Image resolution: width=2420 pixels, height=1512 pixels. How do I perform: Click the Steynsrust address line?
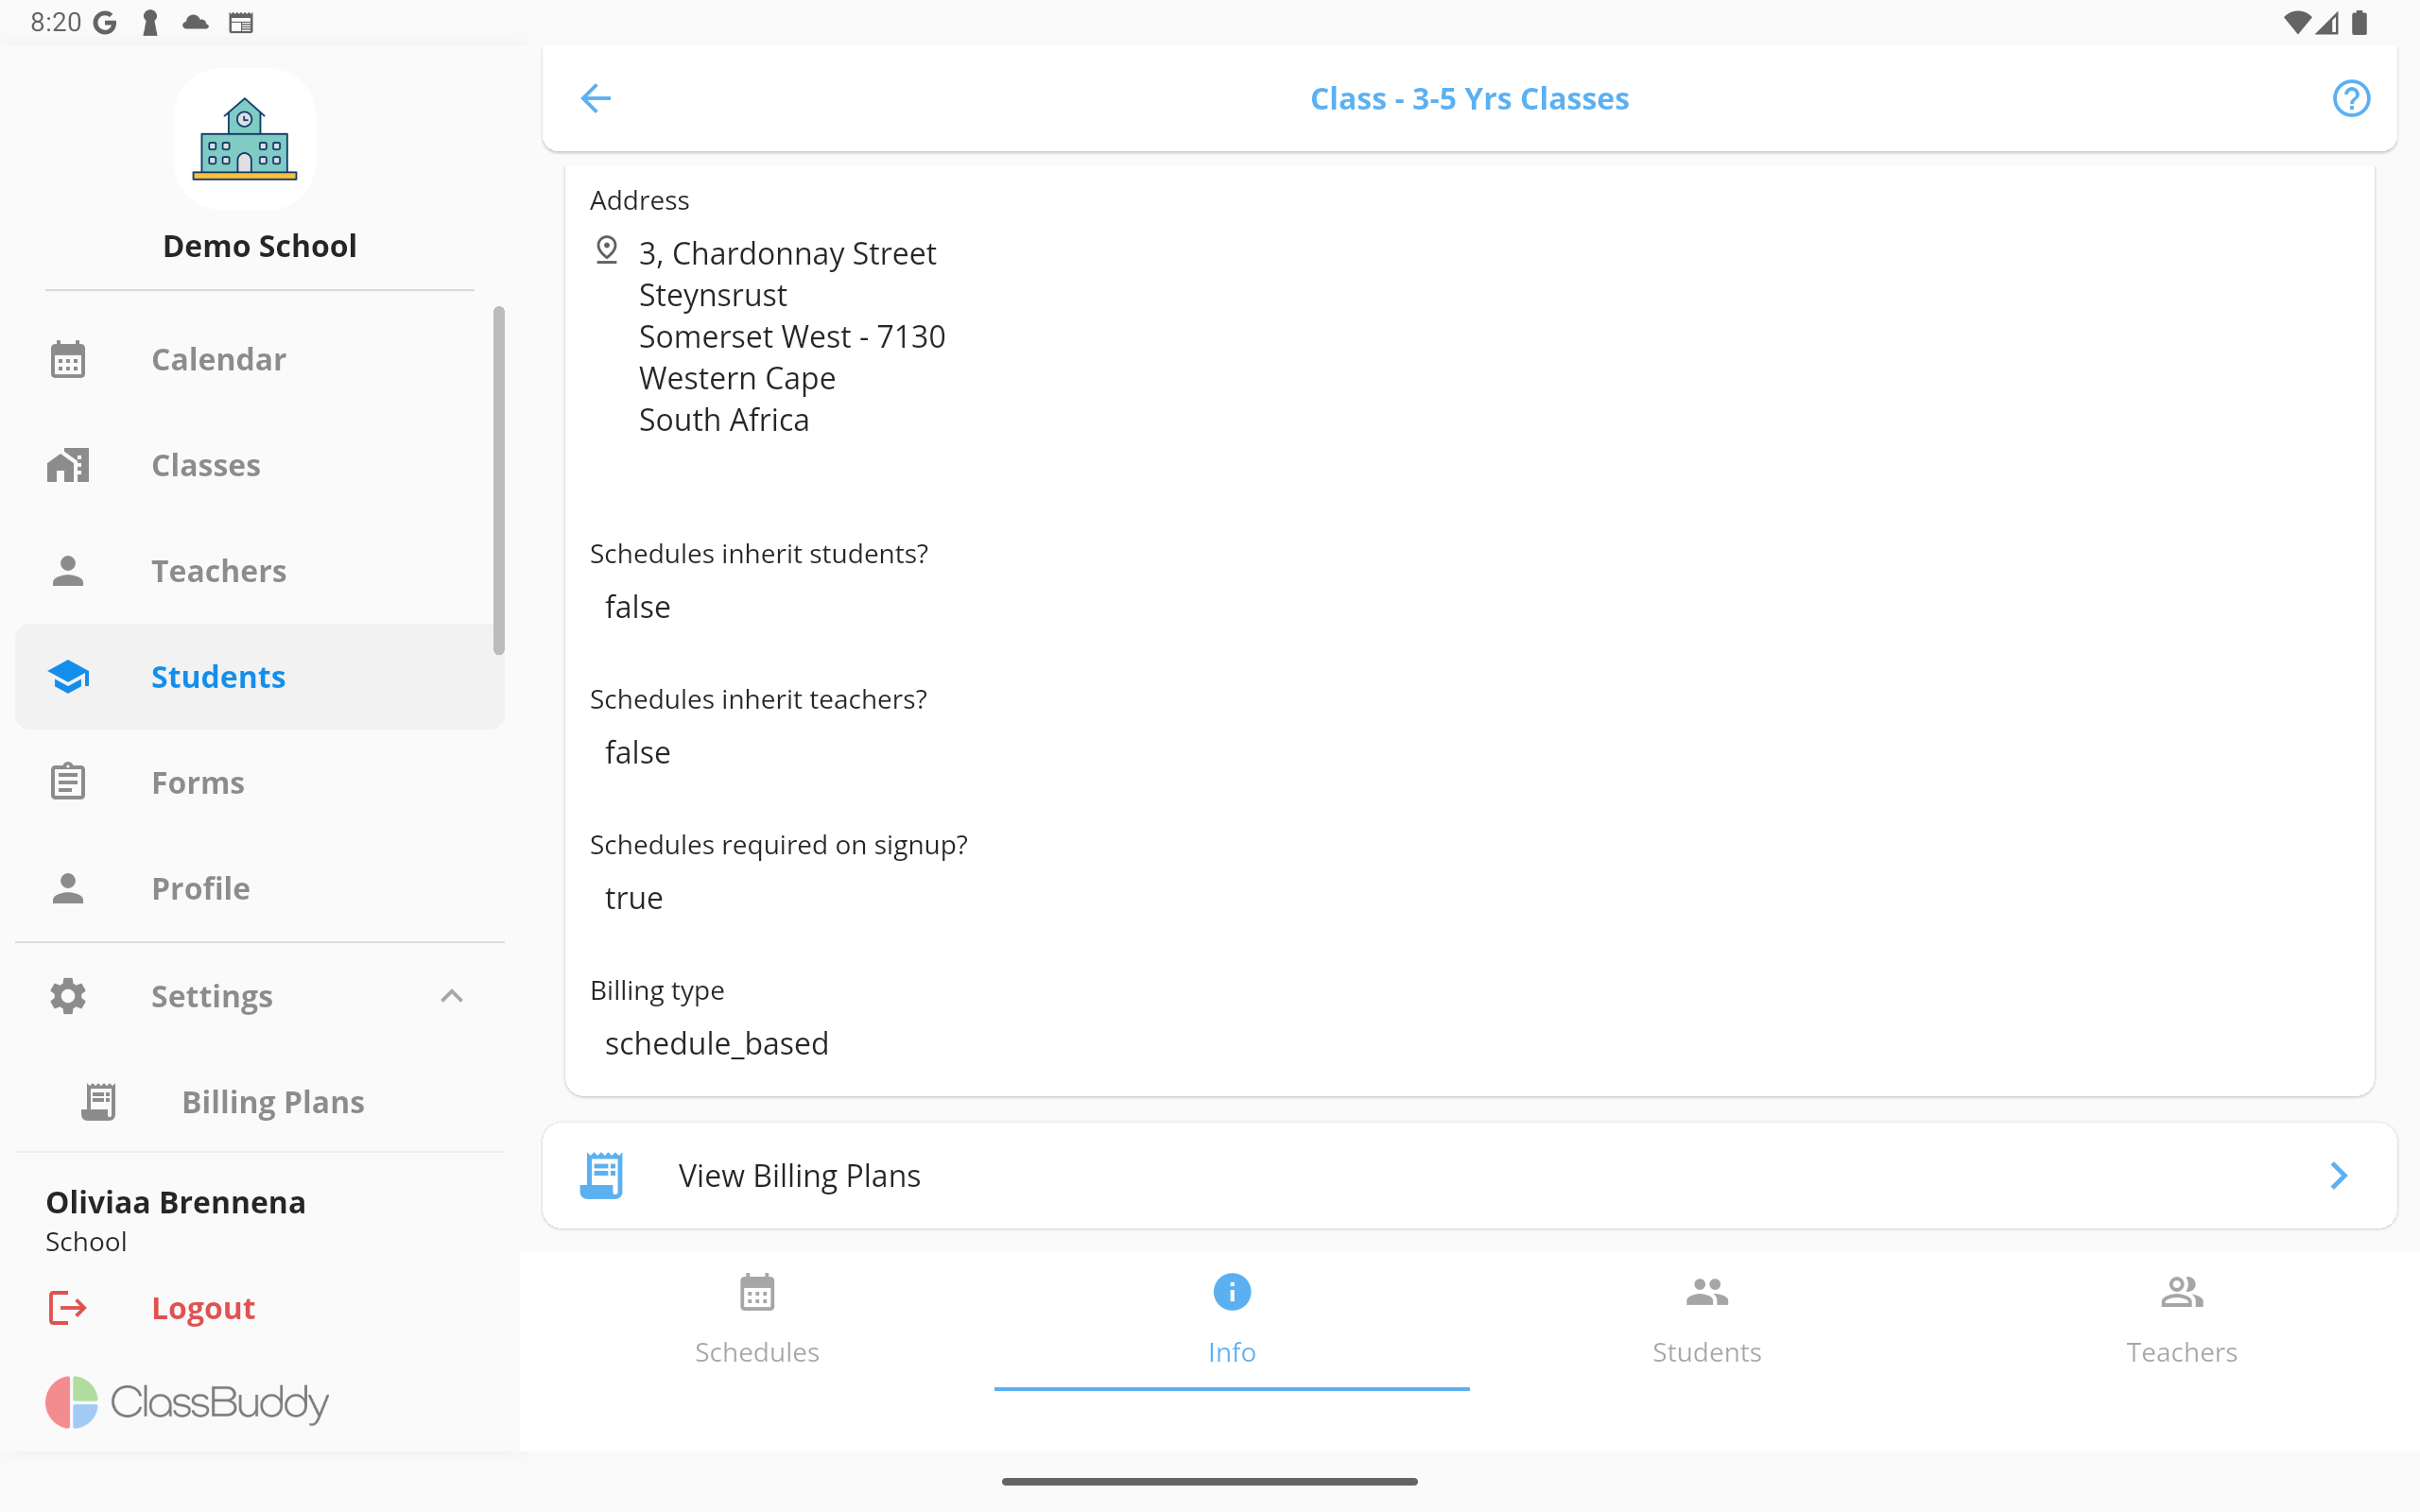713,295
